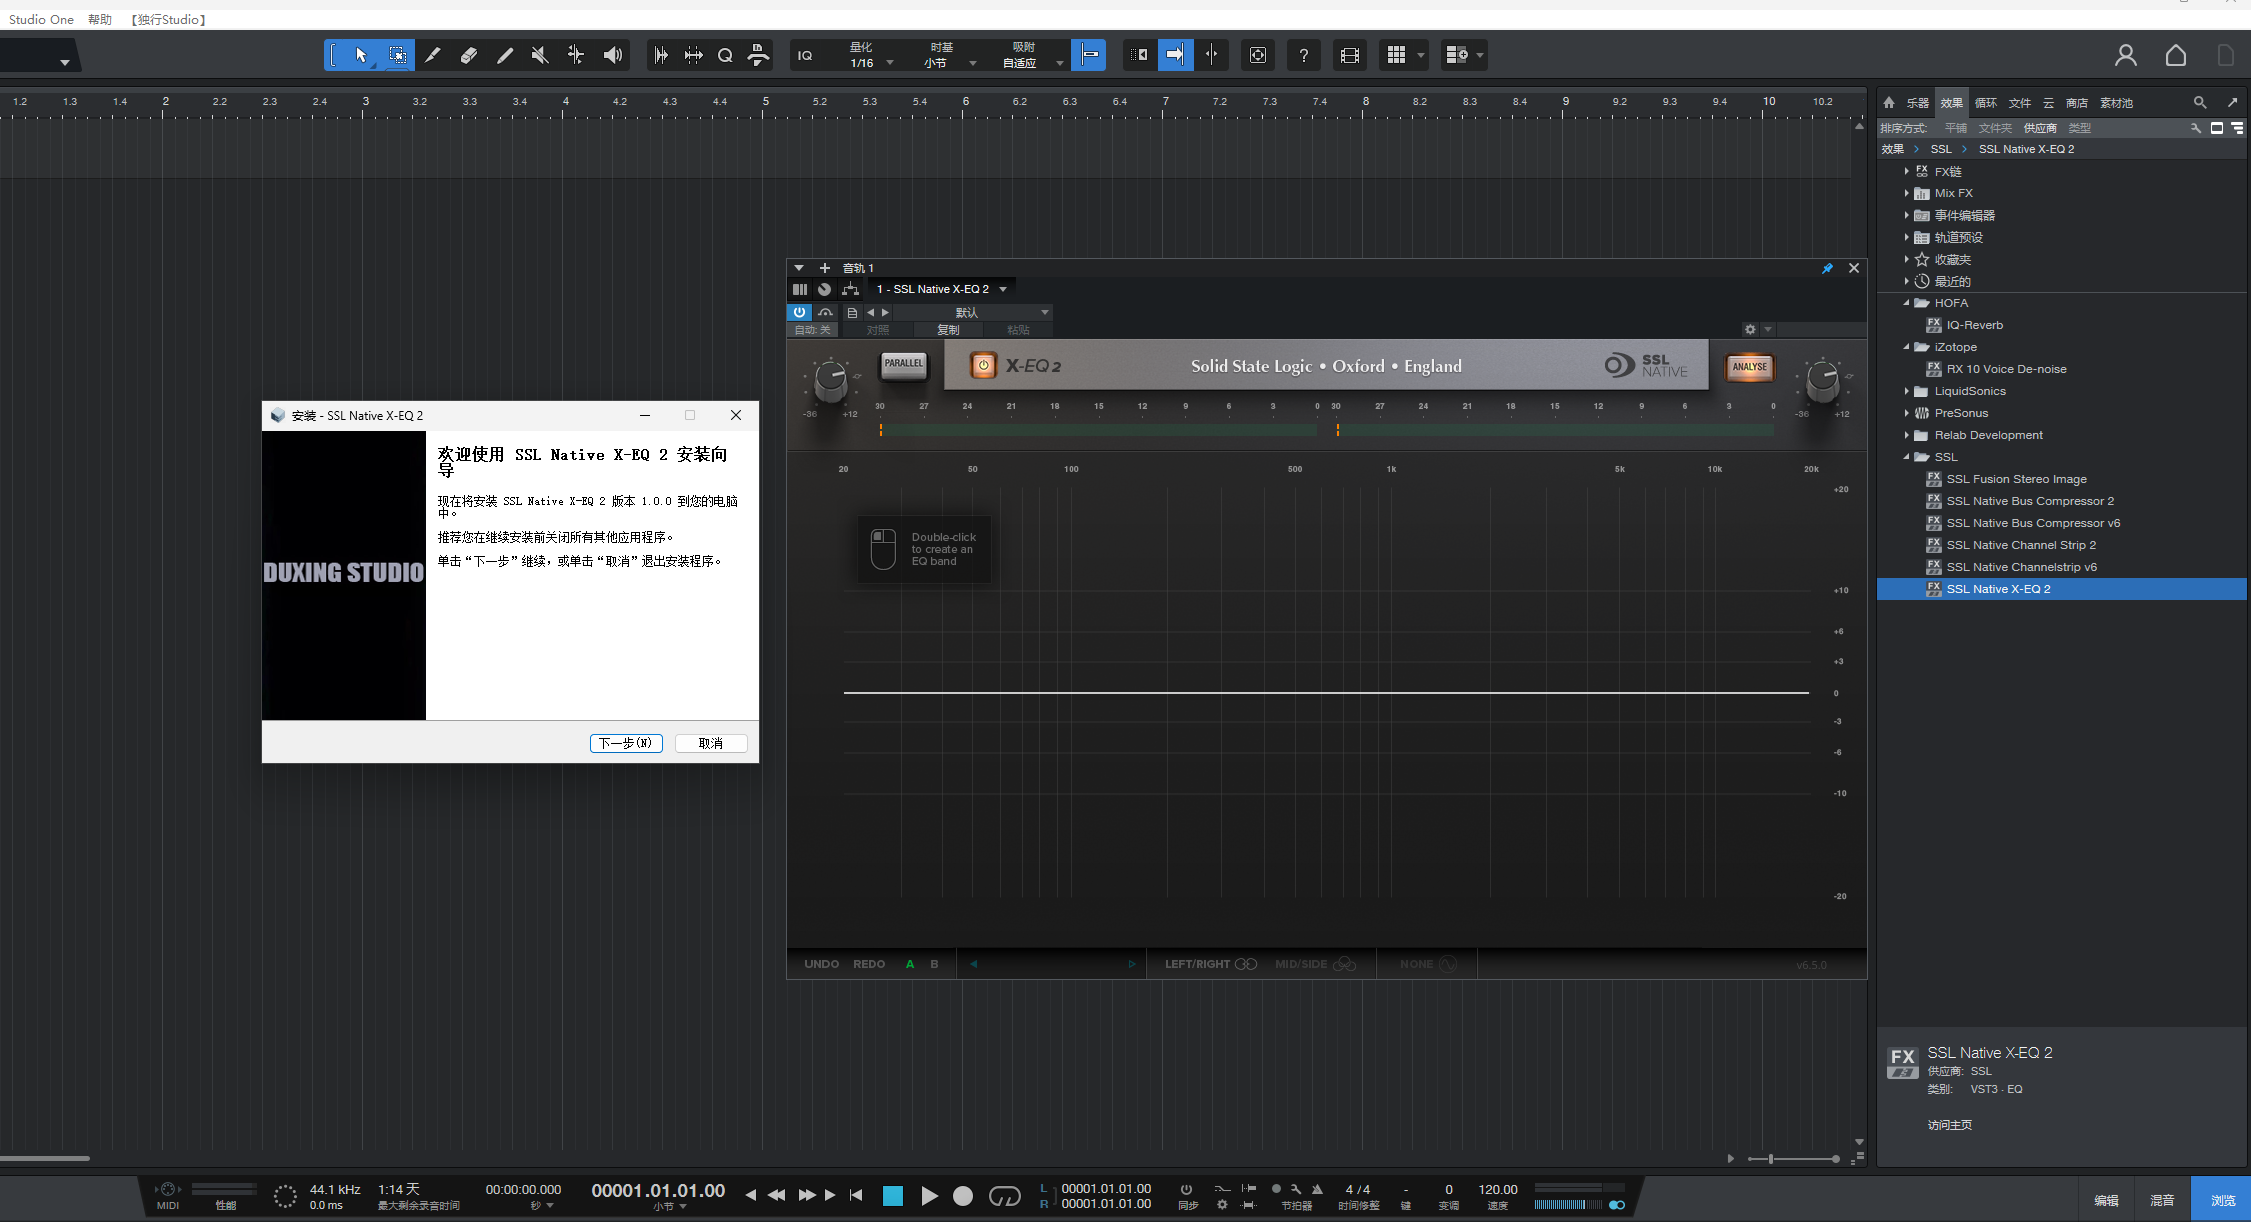Image resolution: width=2251 pixels, height=1222 pixels.
Task: Select LEFT/RIGHT processing mode
Action: 1210,964
